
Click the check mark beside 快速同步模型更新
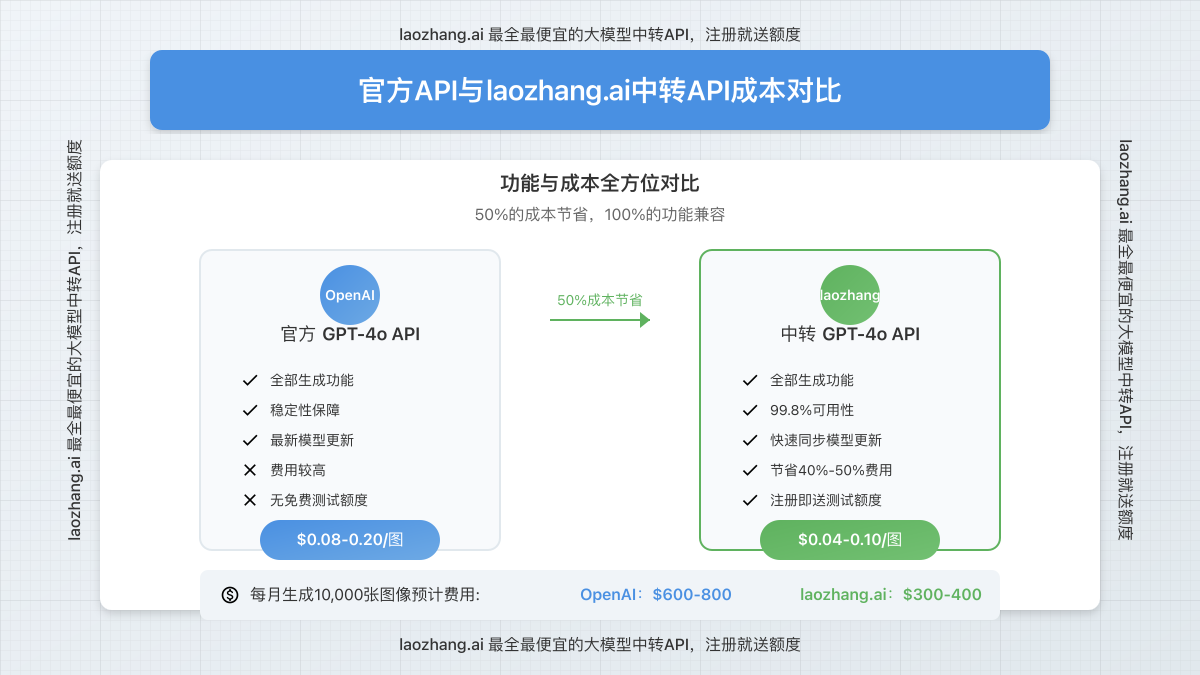[x=750, y=440]
